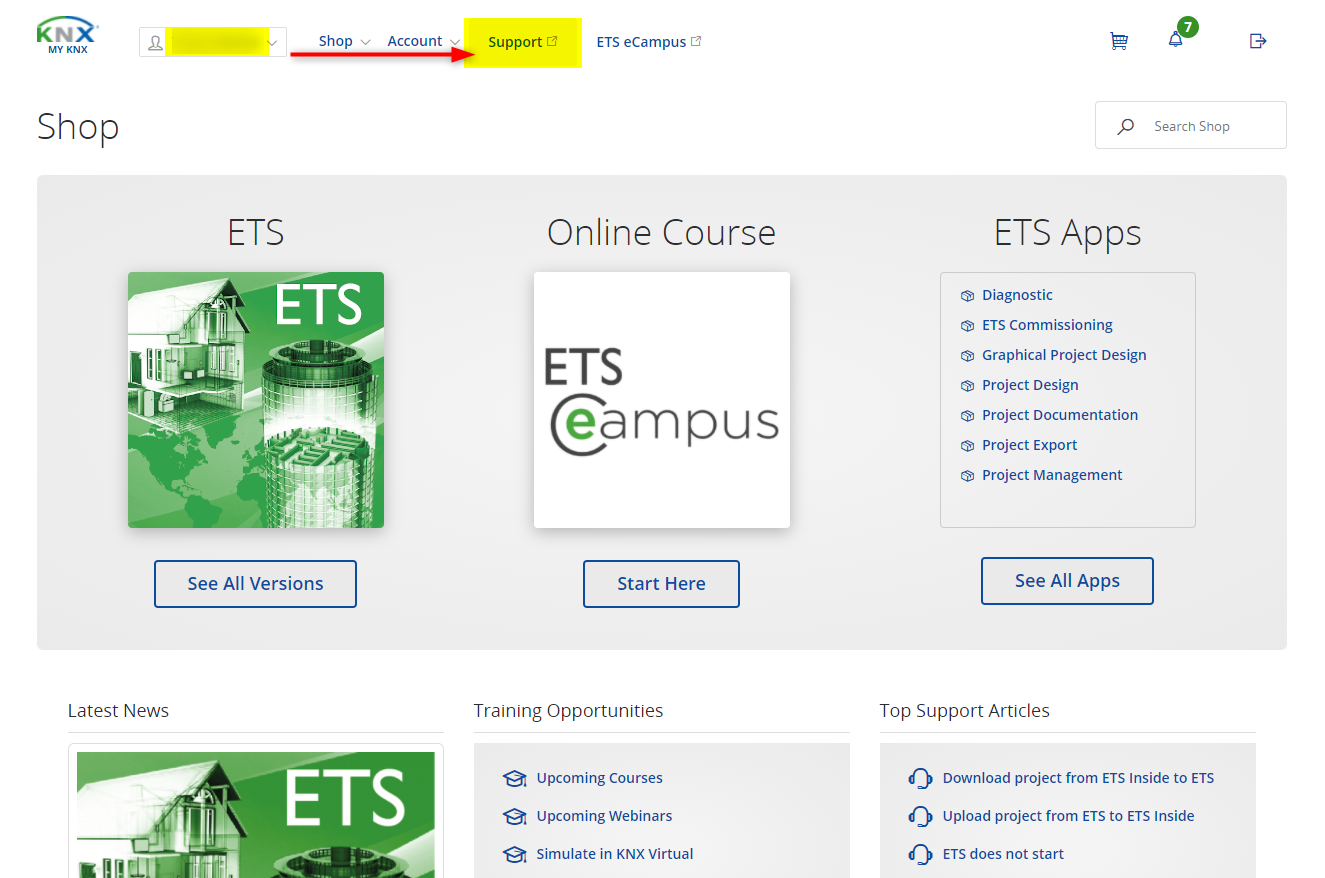
Task: Open the Project Export app link
Action: [1030, 445]
